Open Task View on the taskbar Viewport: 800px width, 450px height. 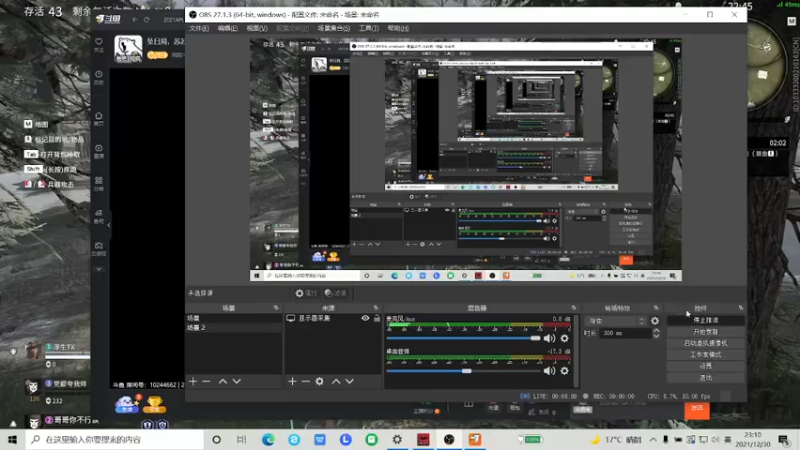pos(242,439)
